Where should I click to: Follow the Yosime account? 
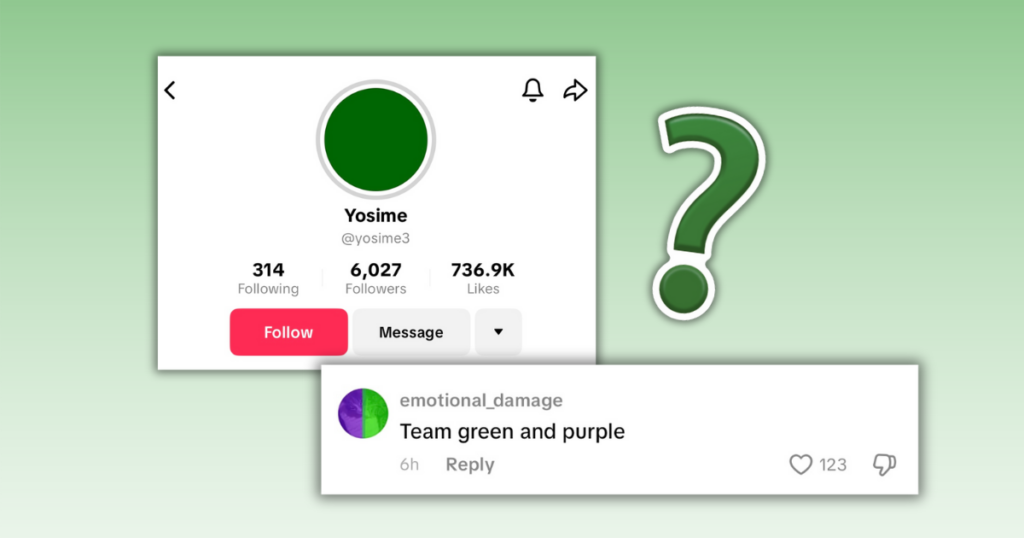[x=289, y=332]
